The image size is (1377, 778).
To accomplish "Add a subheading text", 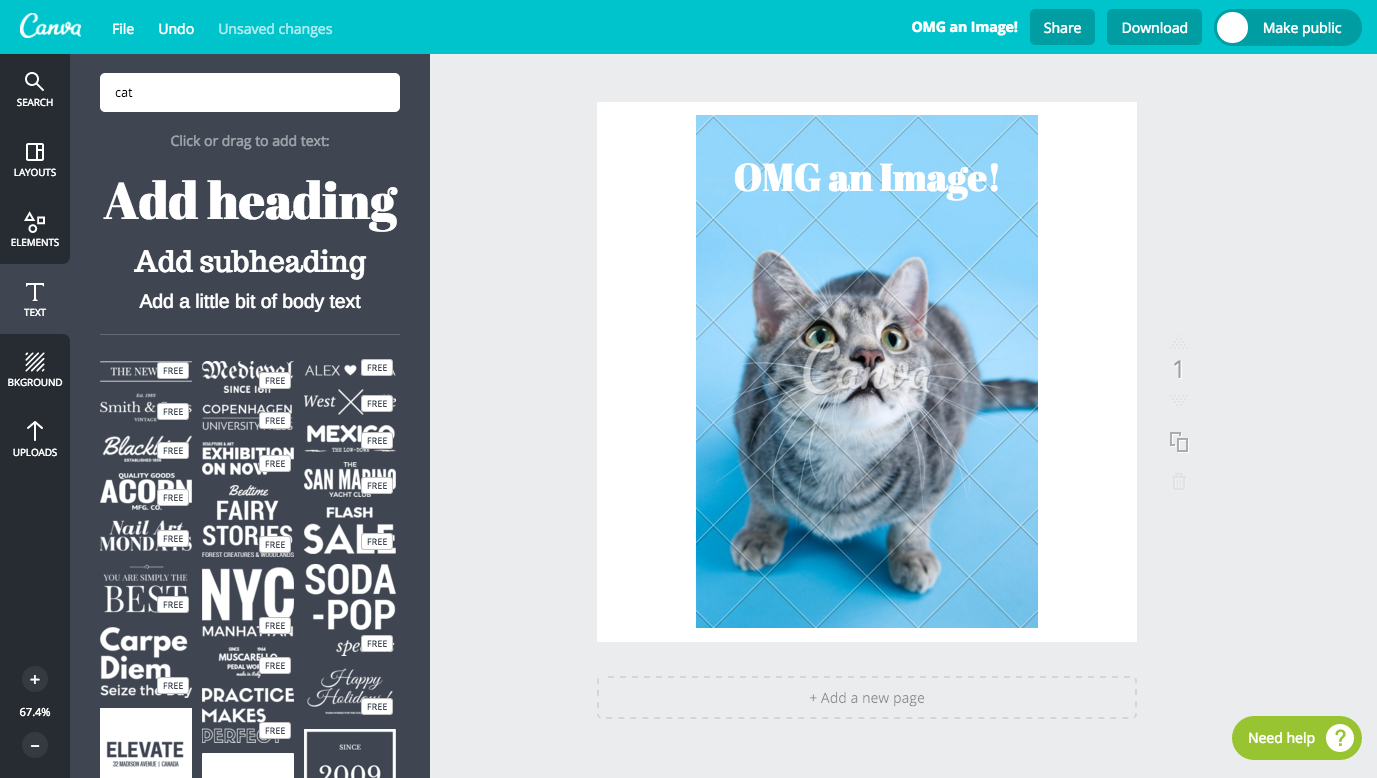I will pyautogui.click(x=250, y=261).
